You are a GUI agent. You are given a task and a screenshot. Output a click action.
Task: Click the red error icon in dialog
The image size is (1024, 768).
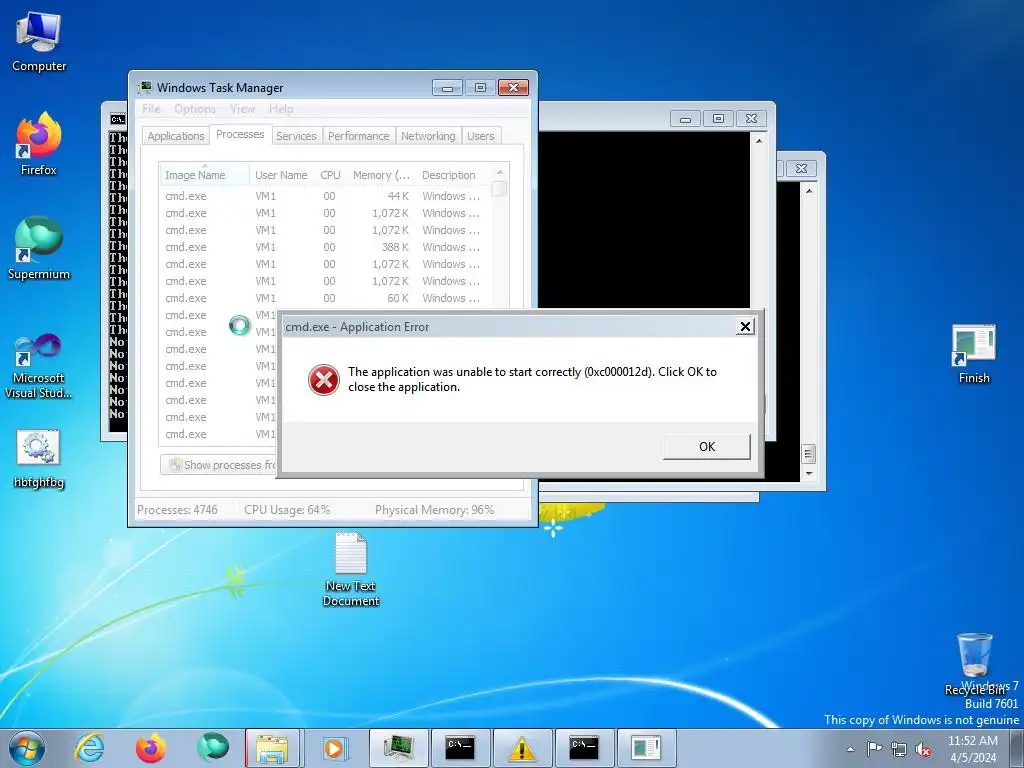pyautogui.click(x=323, y=380)
